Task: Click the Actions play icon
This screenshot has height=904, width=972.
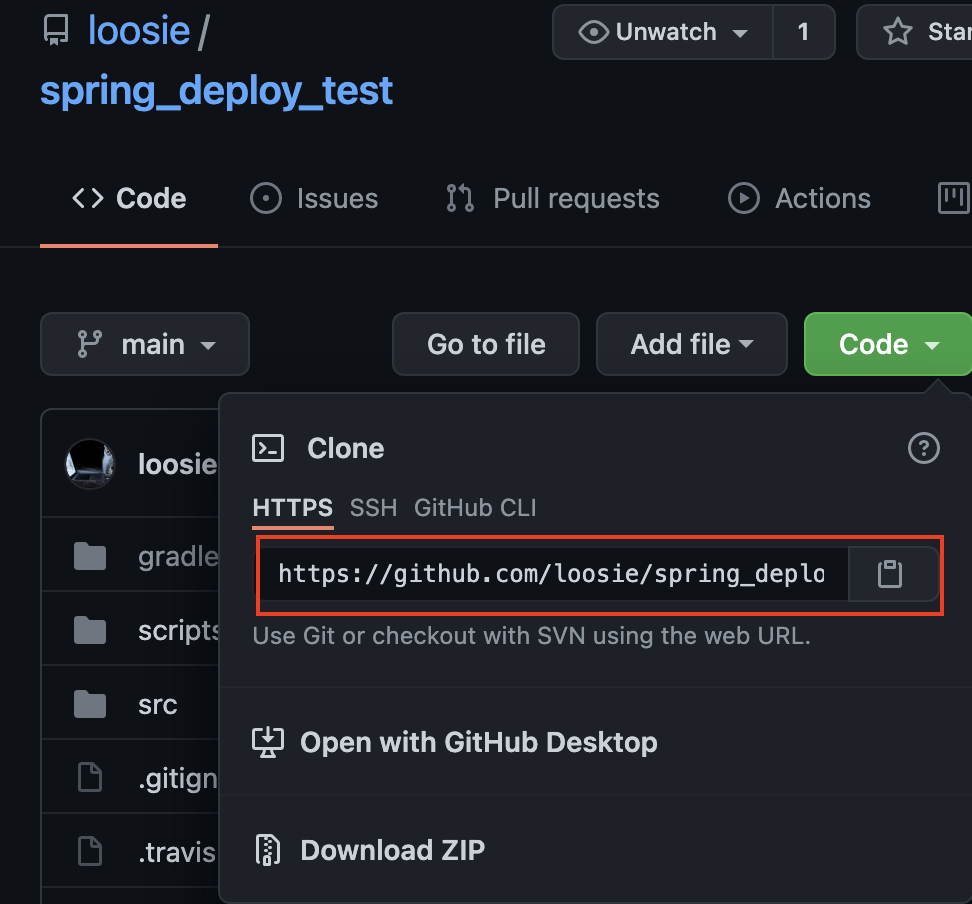Action: [x=743, y=198]
